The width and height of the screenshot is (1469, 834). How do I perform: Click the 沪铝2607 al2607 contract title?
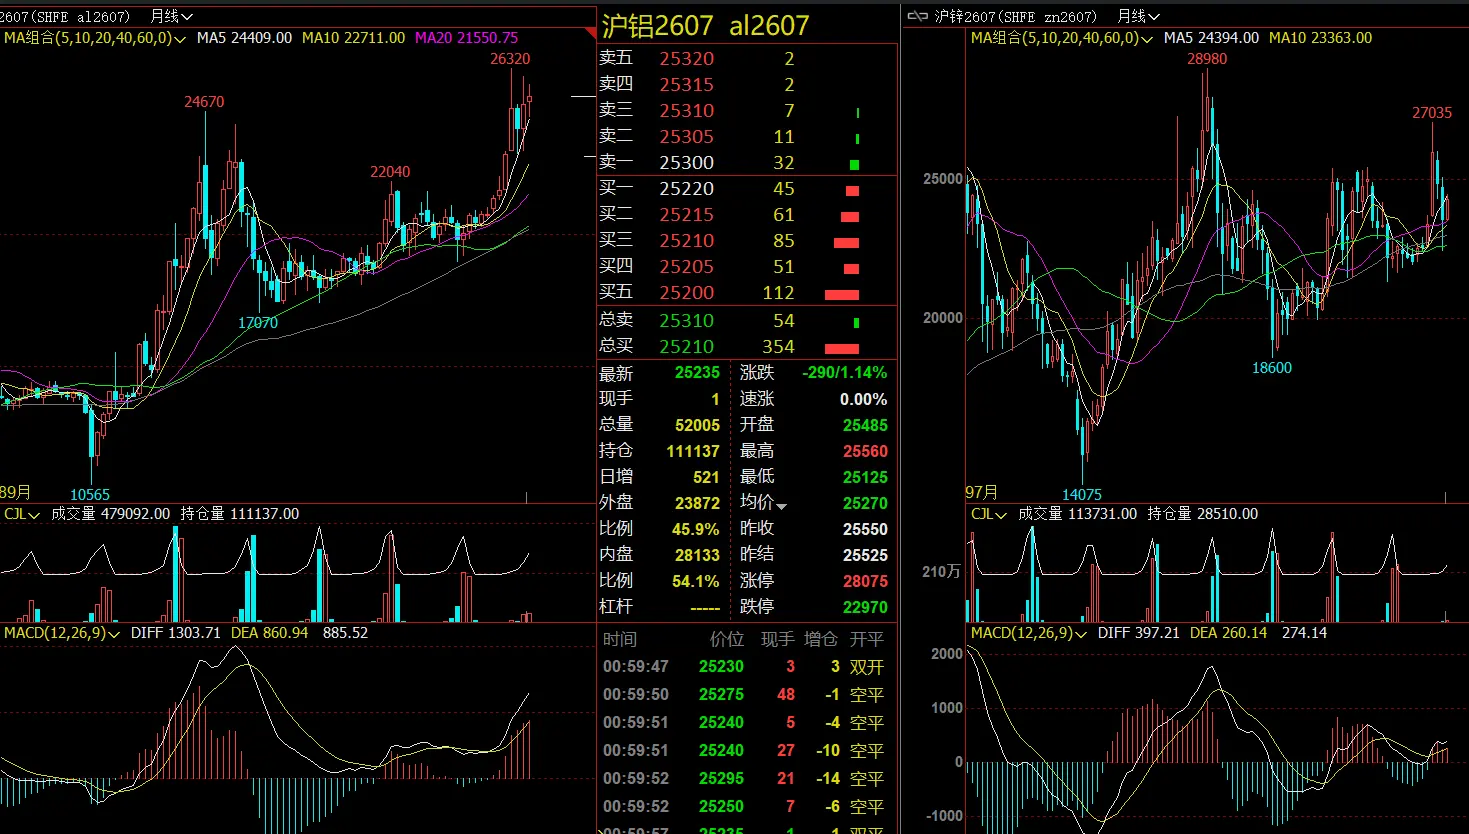coord(705,26)
